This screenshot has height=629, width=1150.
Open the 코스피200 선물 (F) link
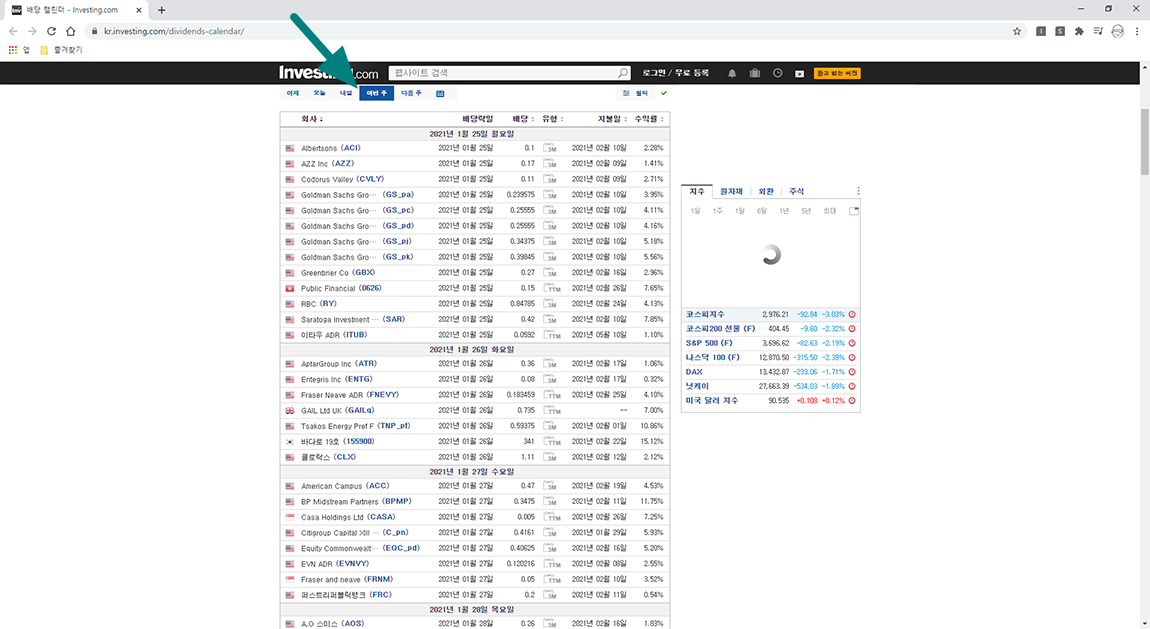point(720,328)
